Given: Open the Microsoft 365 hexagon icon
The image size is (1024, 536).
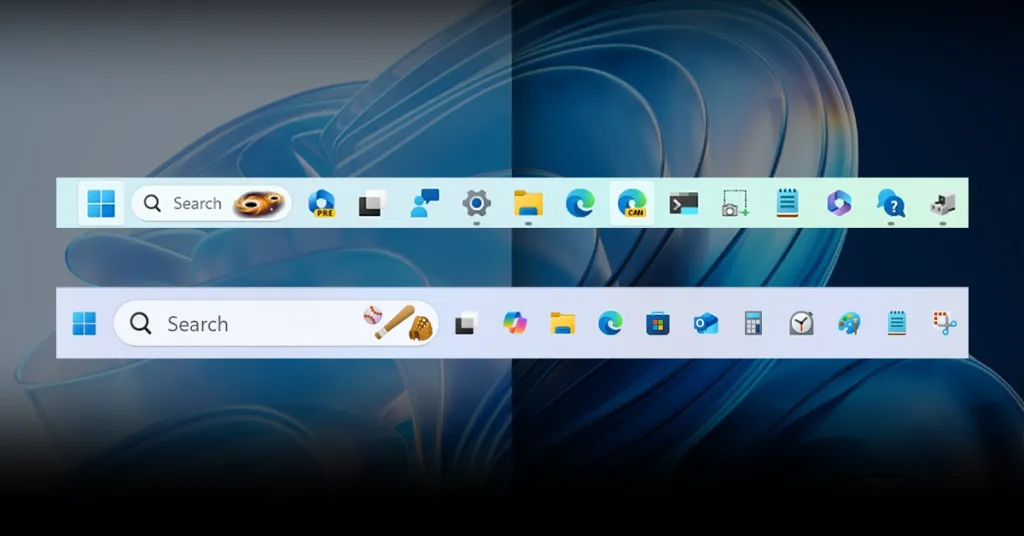Looking at the screenshot, I should 838,203.
